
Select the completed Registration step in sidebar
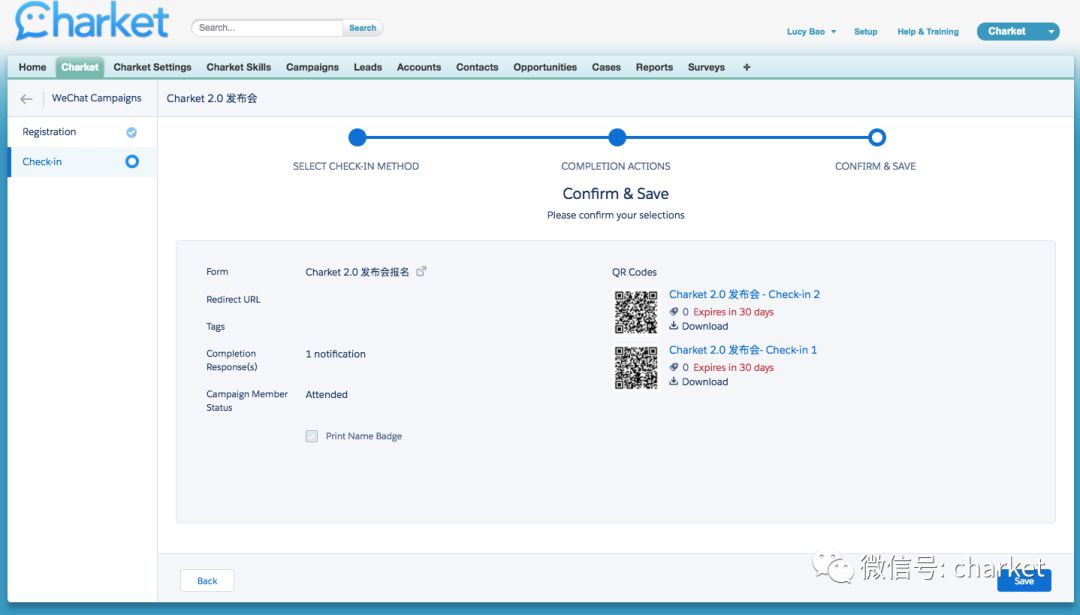(49, 132)
